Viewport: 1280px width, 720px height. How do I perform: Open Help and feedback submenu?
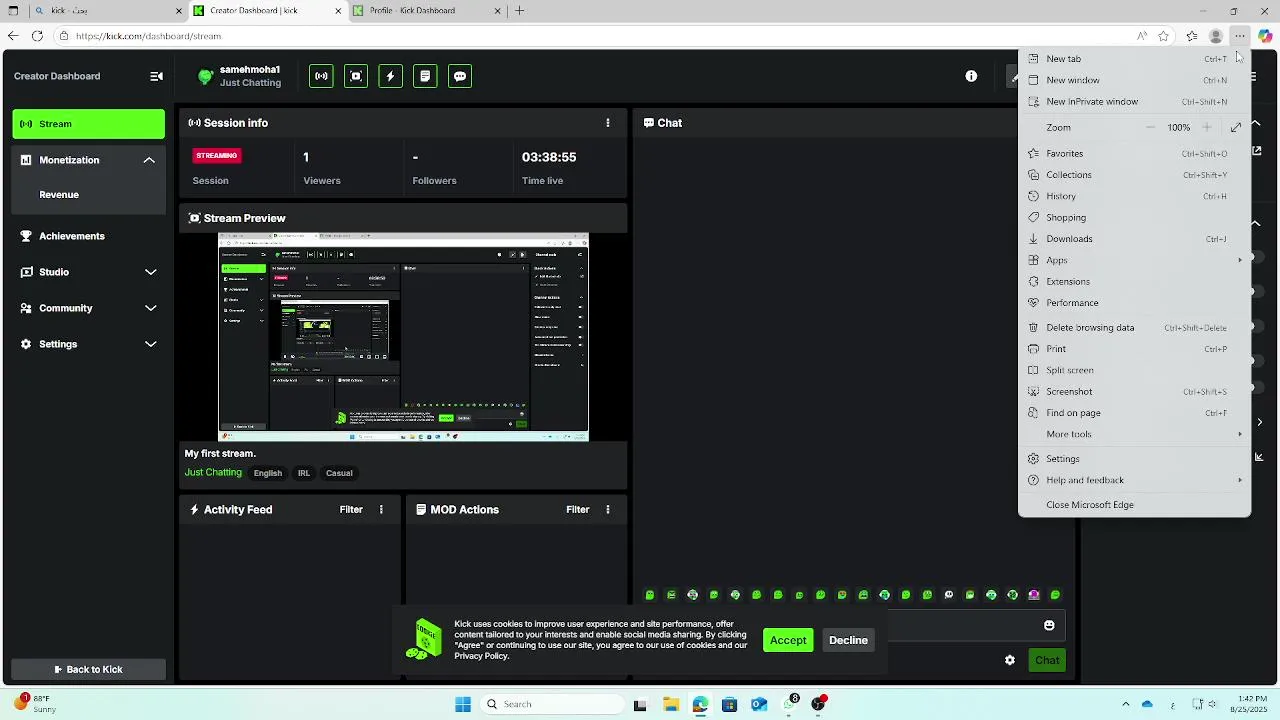1134,480
